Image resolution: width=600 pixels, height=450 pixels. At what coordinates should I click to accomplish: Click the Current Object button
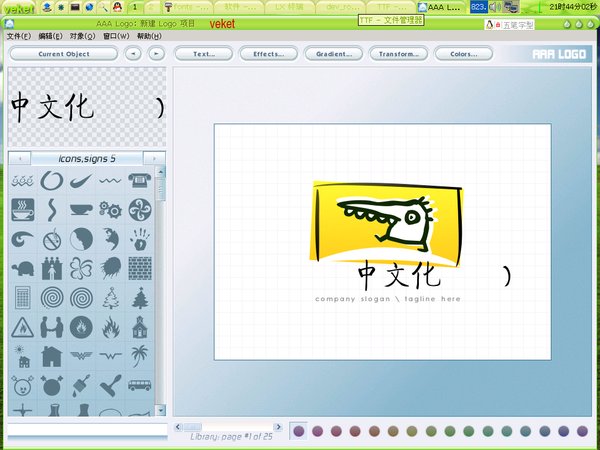(x=63, y=53)
